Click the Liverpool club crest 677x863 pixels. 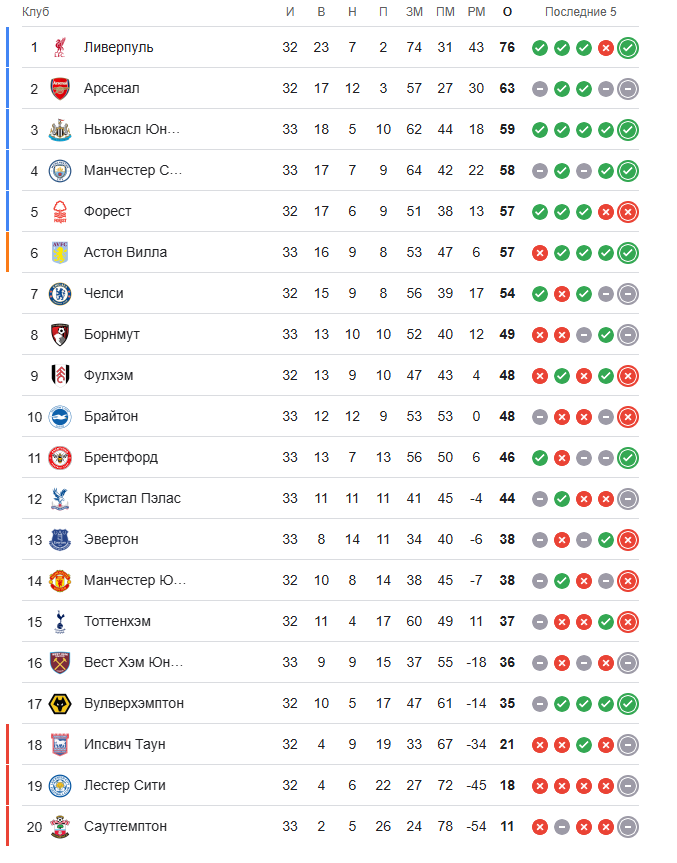pos(60,47)
